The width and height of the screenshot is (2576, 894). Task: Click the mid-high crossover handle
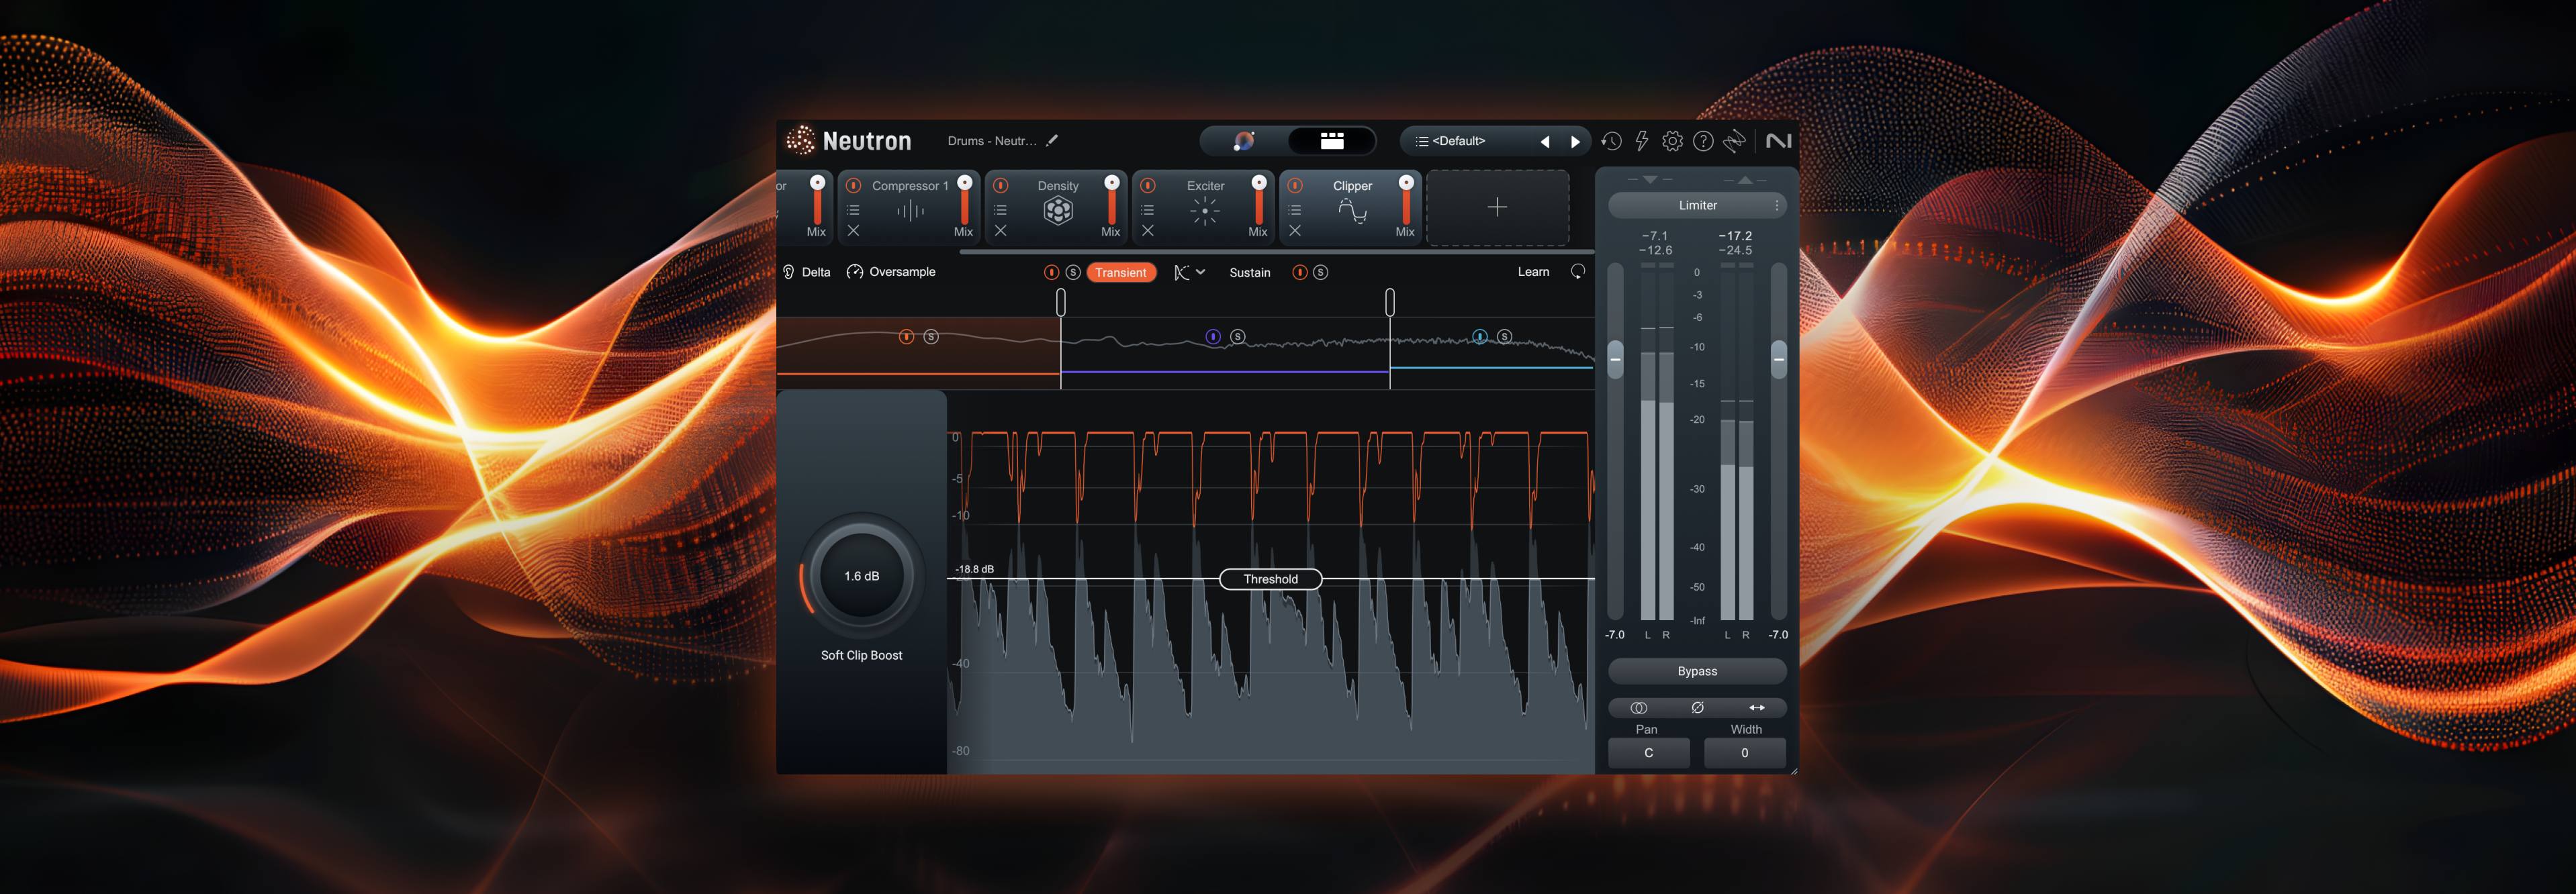[1390, 302]
